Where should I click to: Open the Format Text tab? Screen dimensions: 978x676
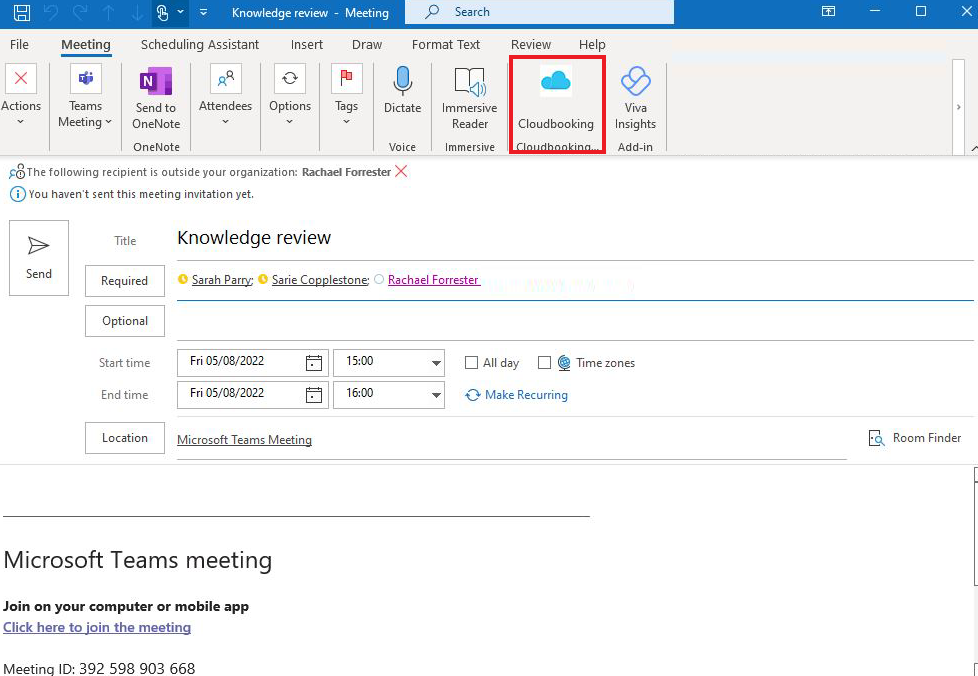coord(446,44)
